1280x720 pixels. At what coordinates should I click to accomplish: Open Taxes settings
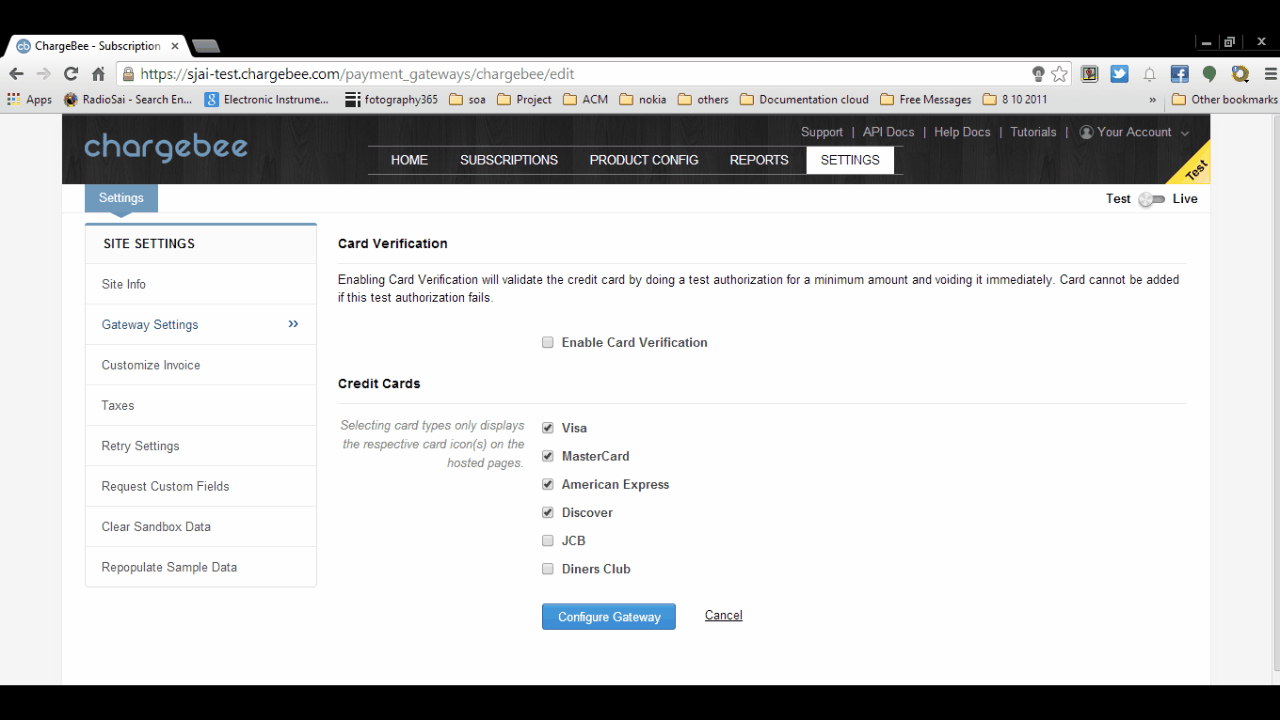[x=201, y=405]
